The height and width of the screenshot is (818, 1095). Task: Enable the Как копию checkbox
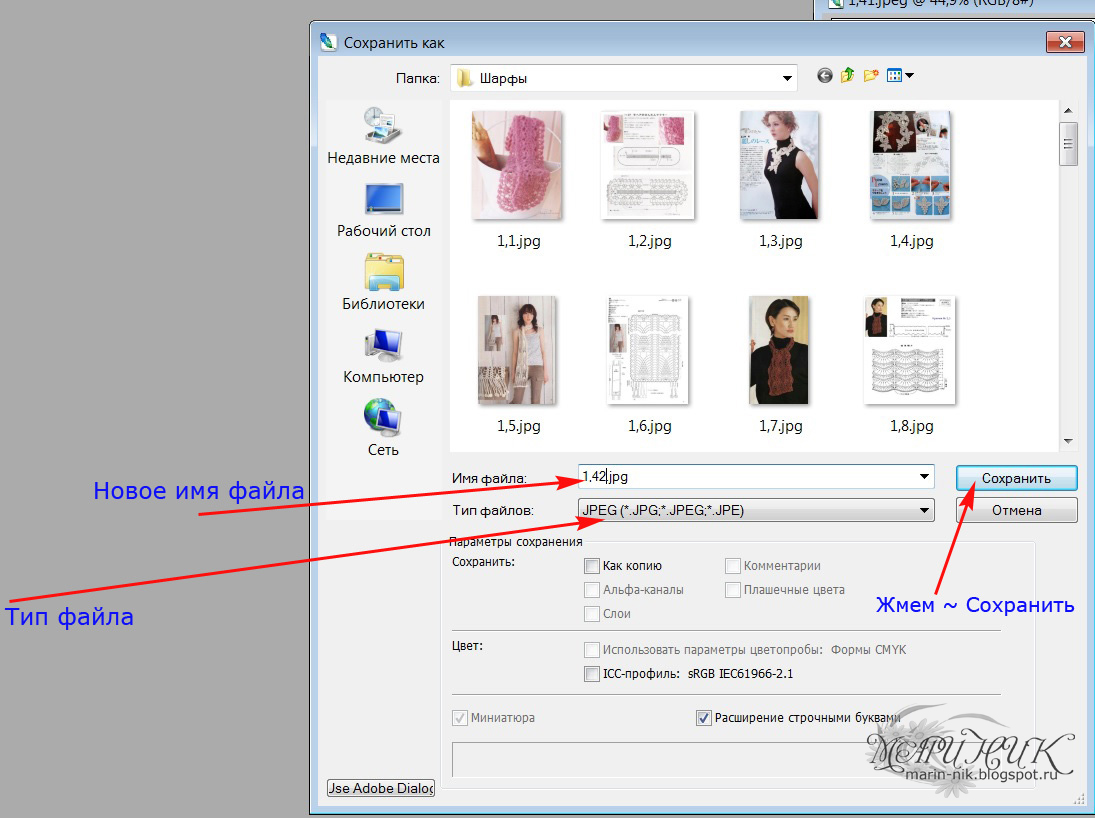tap(591, 566)
